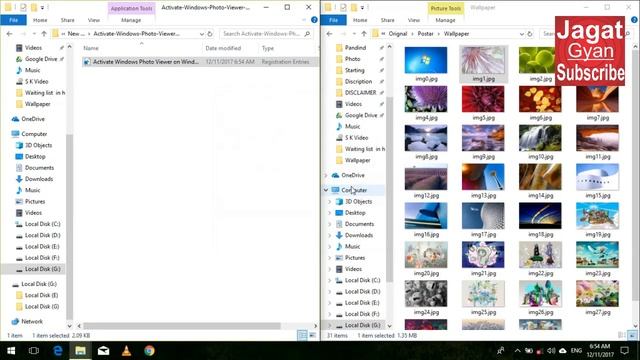This screenshot has height=360, width=640.
Task: Open help in the left Explorer window
Action: 314,20
